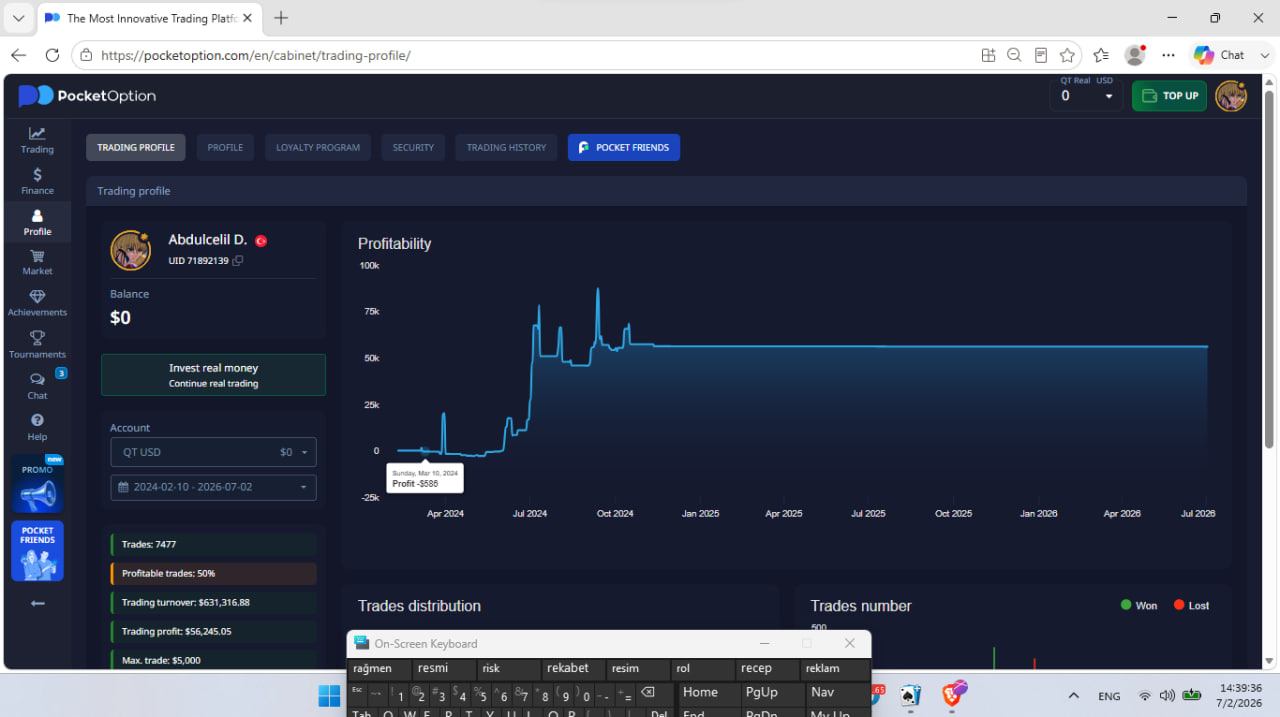Open the Trading section in the sidebar
1280x717 pixels.
[x=37, y=140]
